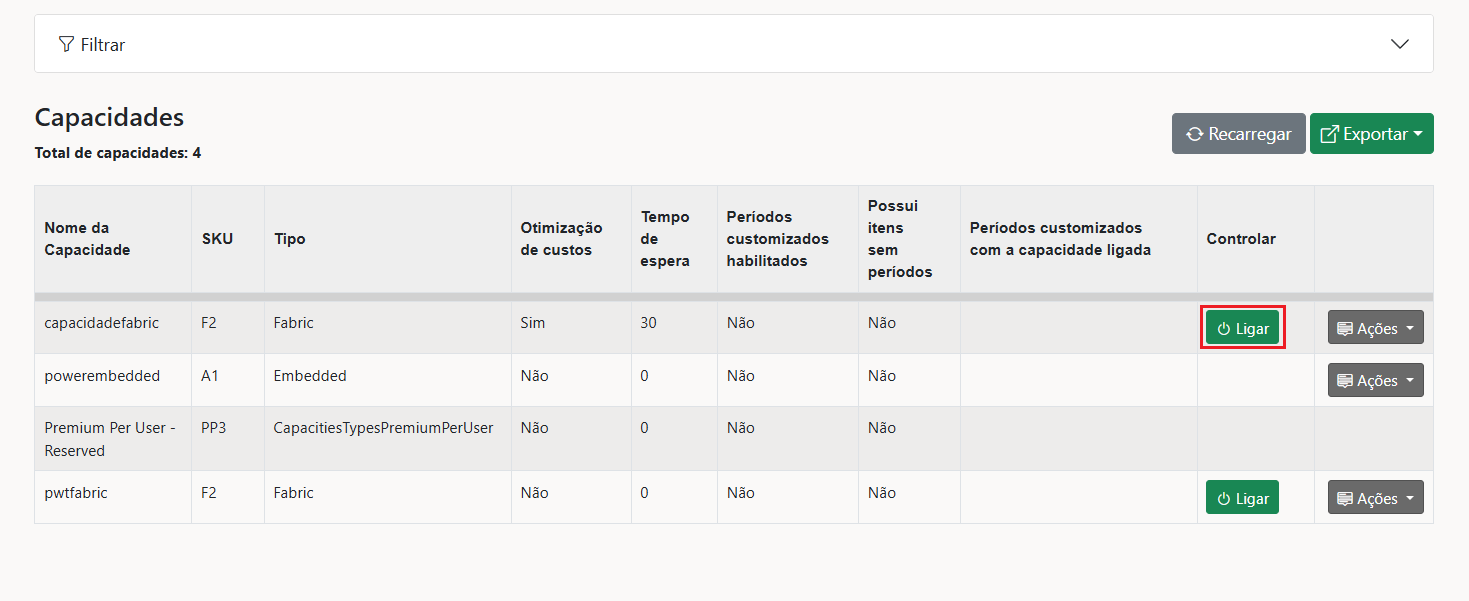Viewport: 1469px width, 601px height.
Task: Click the power icon for pwtfabric
Action: [1223, 498]
